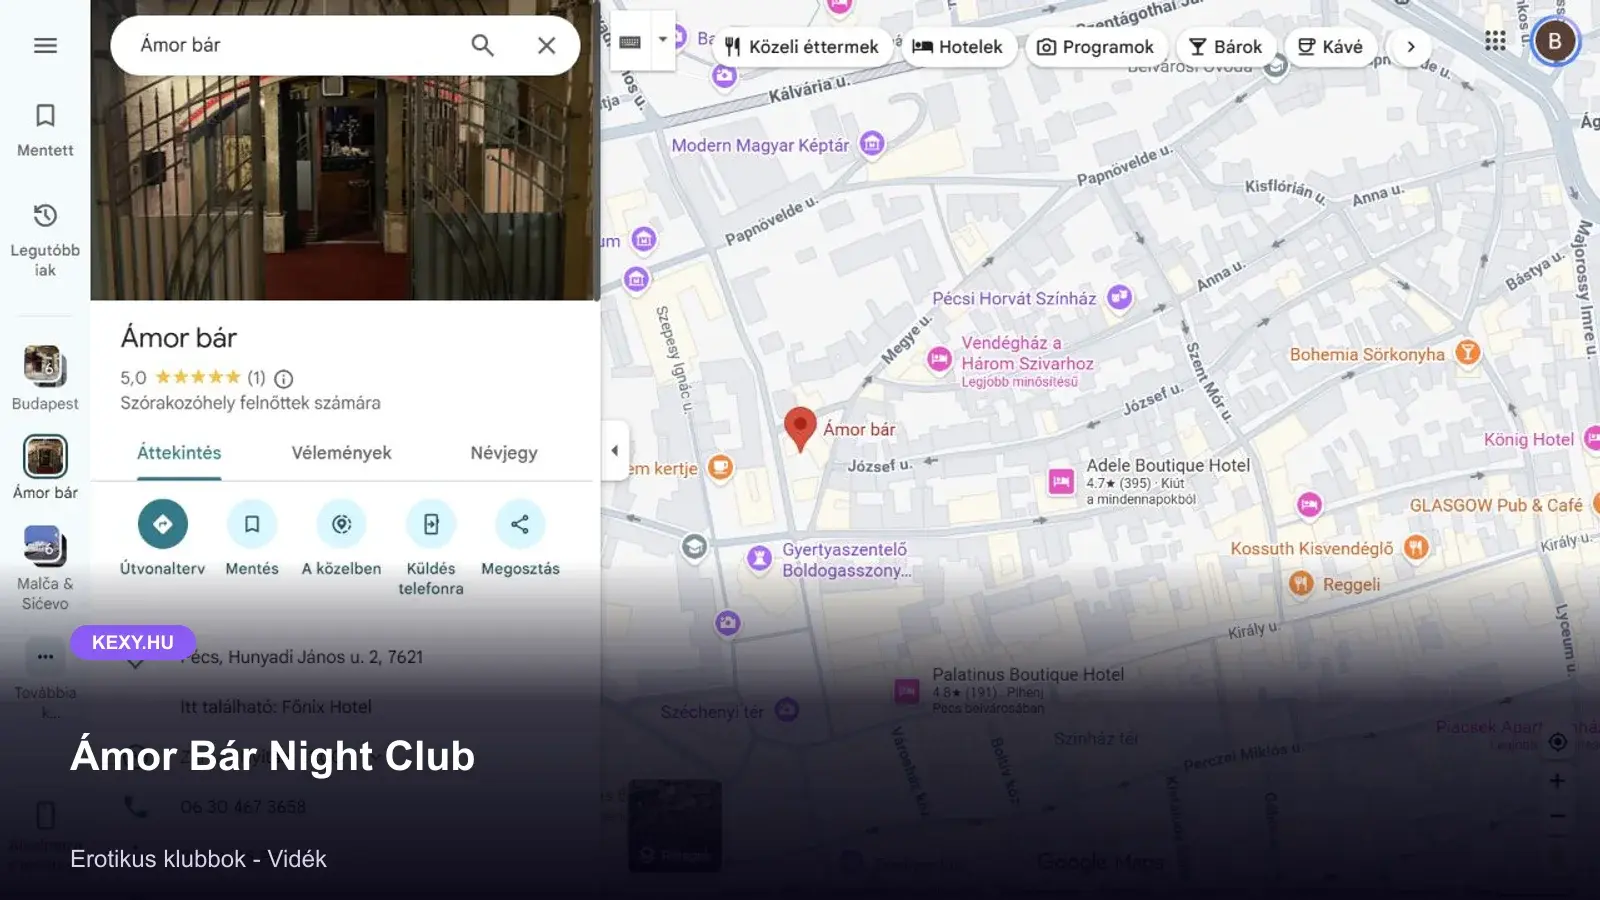Click the Ámor bár place photo
This screenshot has height=900, width=1600.
pos(345,185)
